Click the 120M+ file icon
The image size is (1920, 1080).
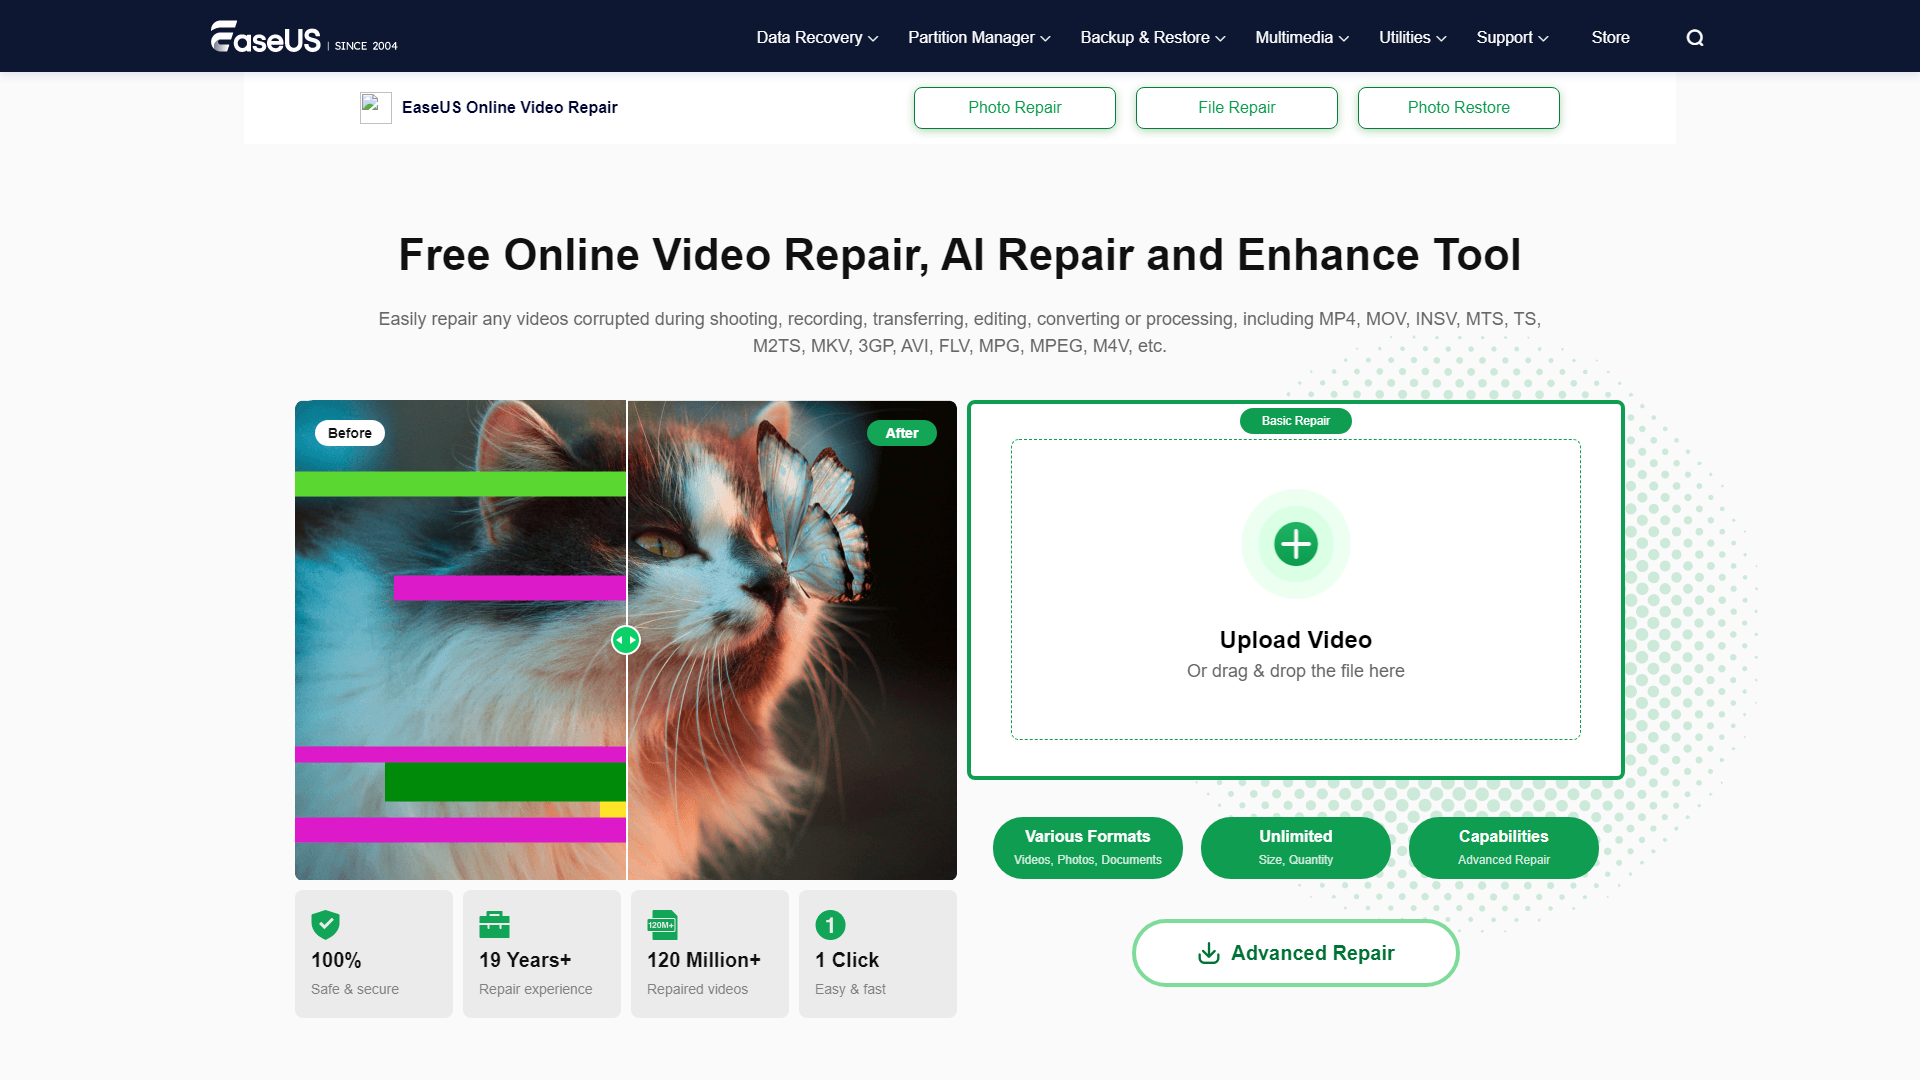point(662,924)
